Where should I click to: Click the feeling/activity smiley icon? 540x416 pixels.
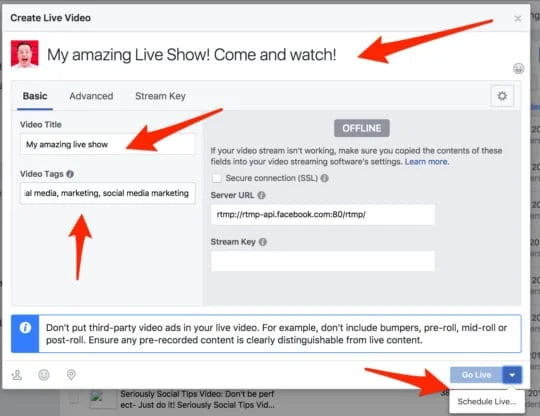click(x=44, y=375)
